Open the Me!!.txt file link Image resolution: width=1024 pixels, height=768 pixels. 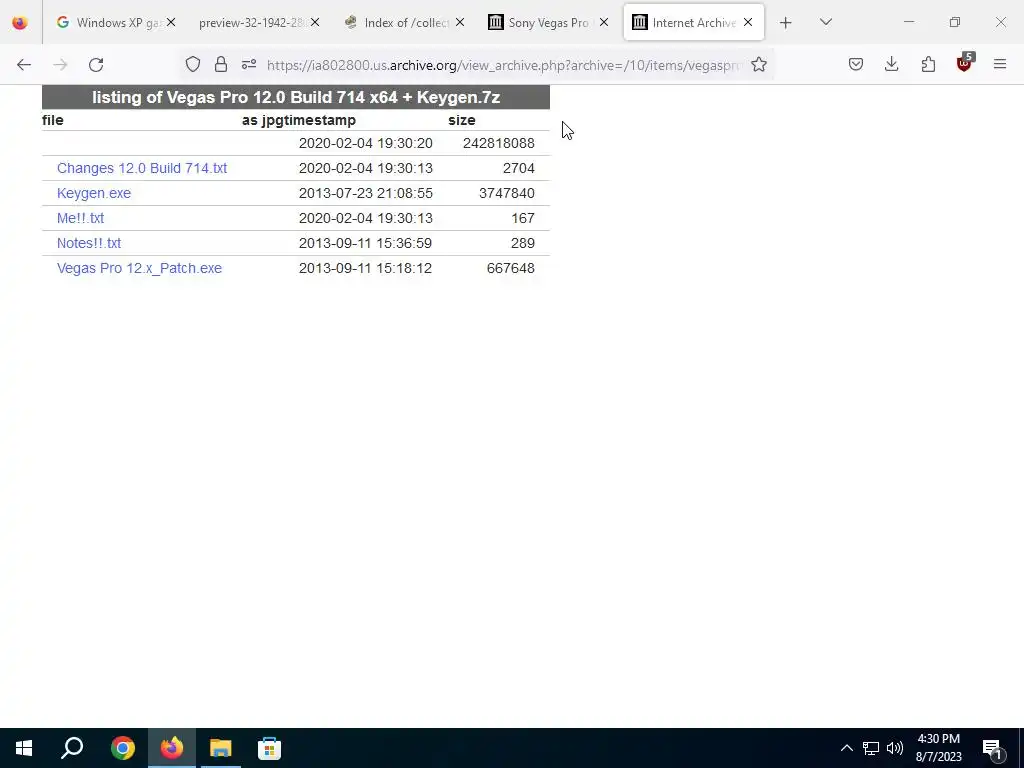point(80,218)
